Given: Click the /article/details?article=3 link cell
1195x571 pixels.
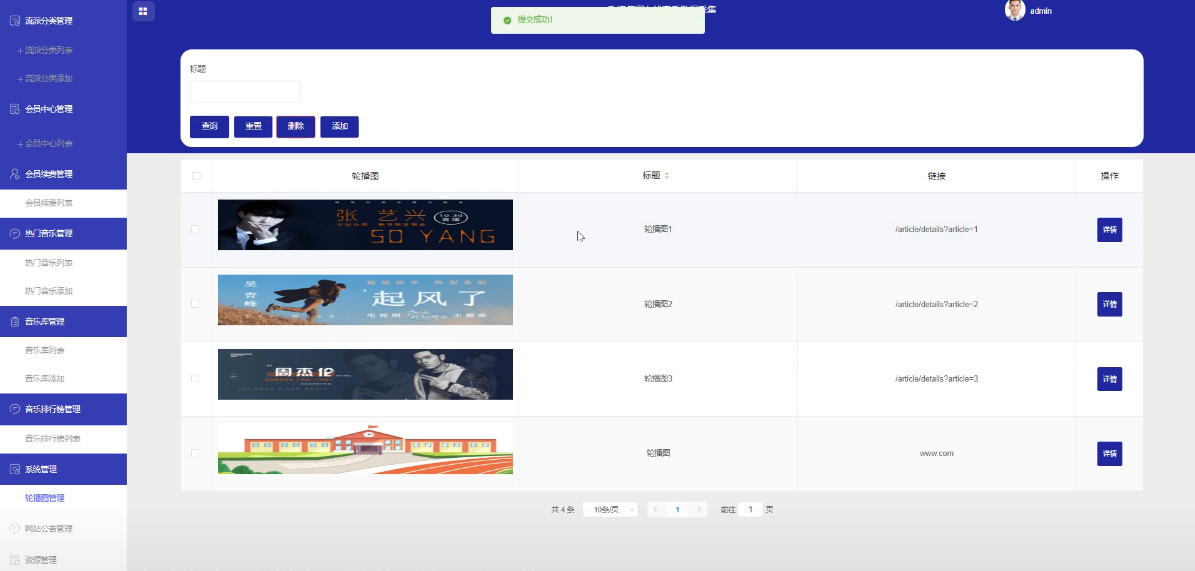Looking at the screenshot, I should [937, 378].
